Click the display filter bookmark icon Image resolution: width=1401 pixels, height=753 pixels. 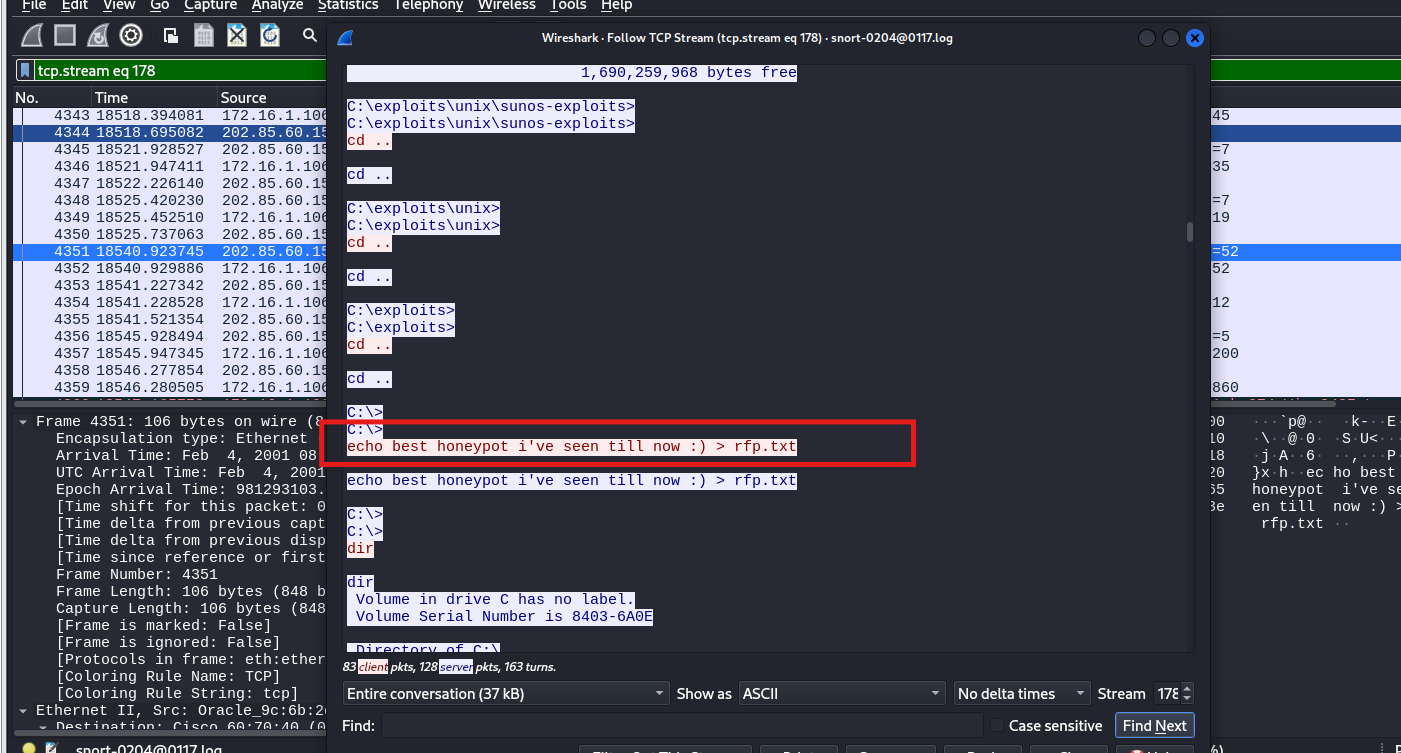[x=25, y=71]
